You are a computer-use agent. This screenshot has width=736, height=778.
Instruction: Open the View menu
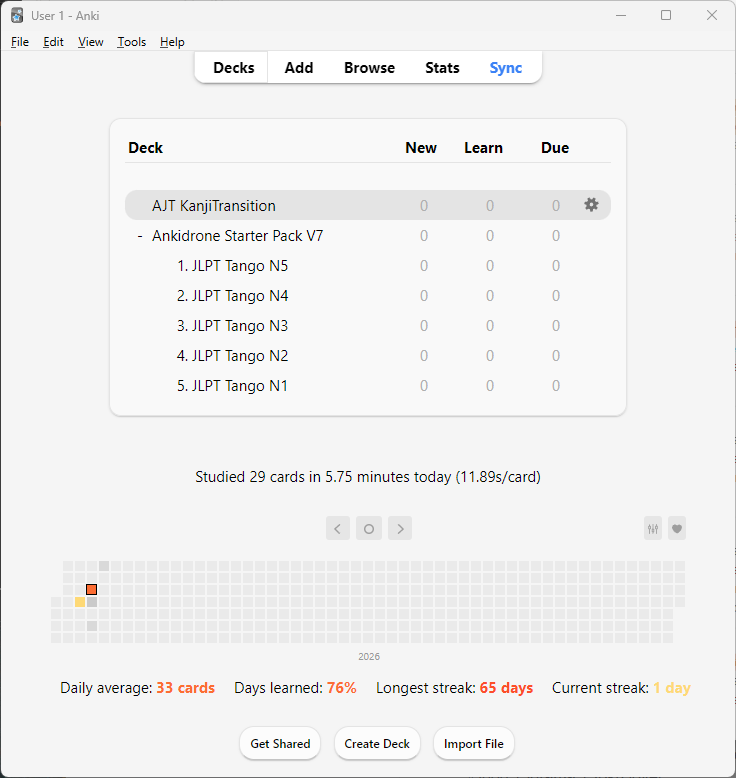(x=90, y=42)
